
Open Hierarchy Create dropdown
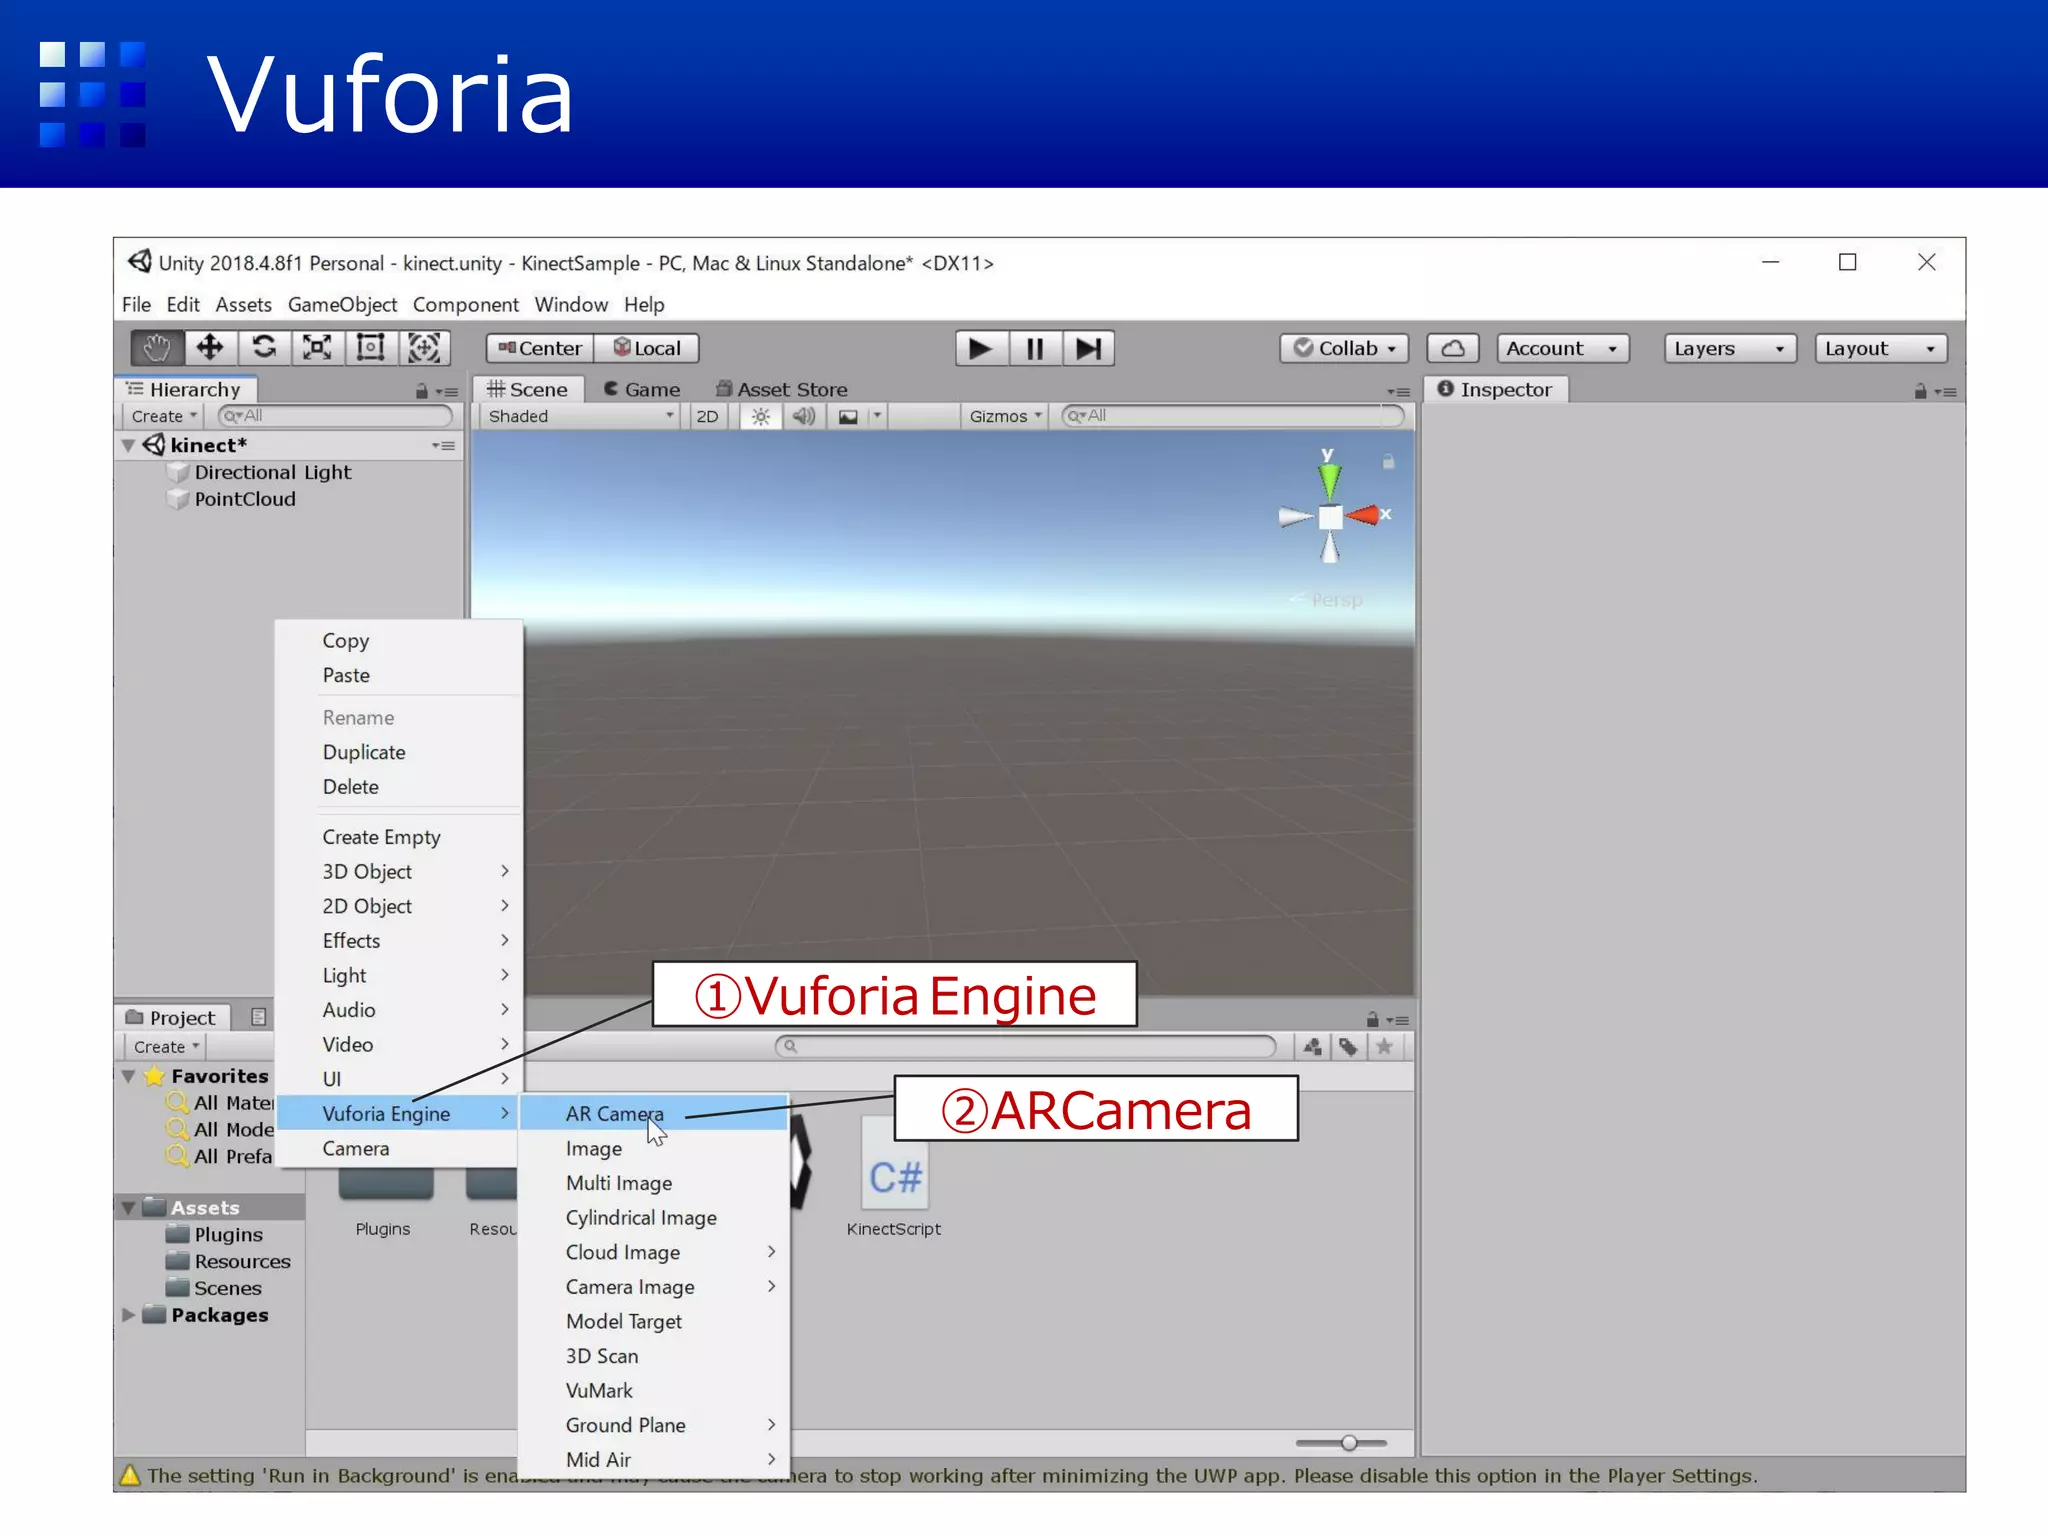tap(164, 416)
